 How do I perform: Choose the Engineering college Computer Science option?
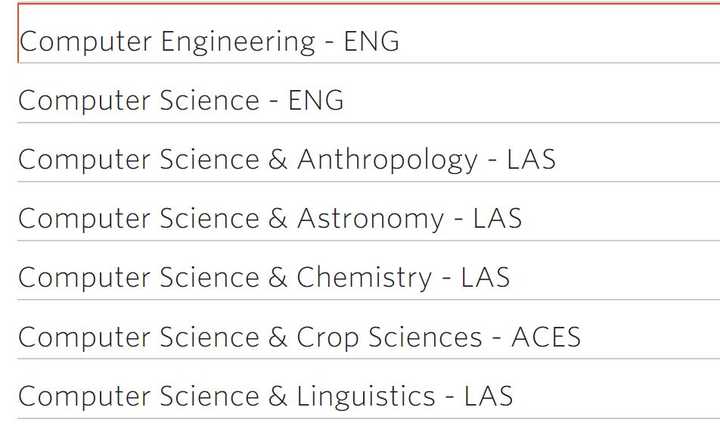[x=369, y=93]
